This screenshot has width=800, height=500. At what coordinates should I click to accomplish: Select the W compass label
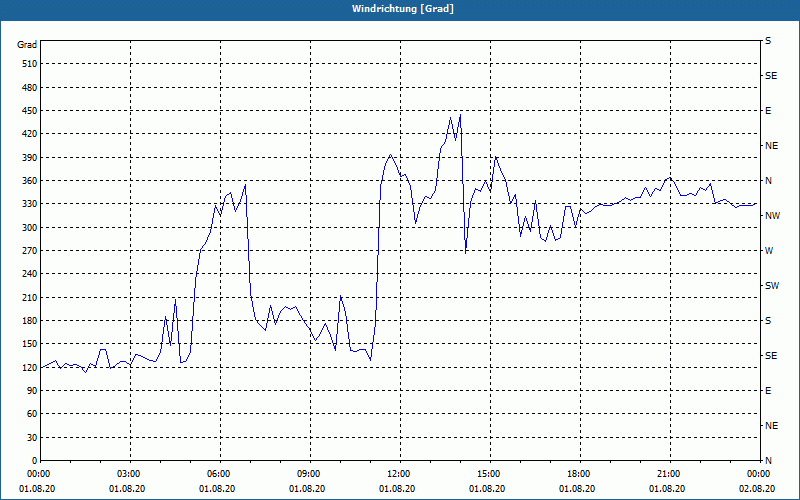click(x=769, y=251)
